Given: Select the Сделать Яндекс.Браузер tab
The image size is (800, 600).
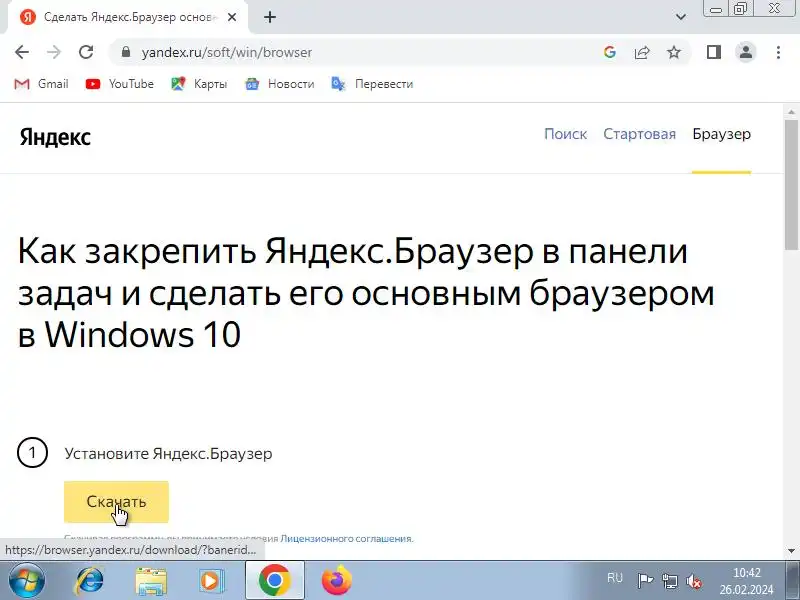Looking at the screenshot, I should [128, 17].
